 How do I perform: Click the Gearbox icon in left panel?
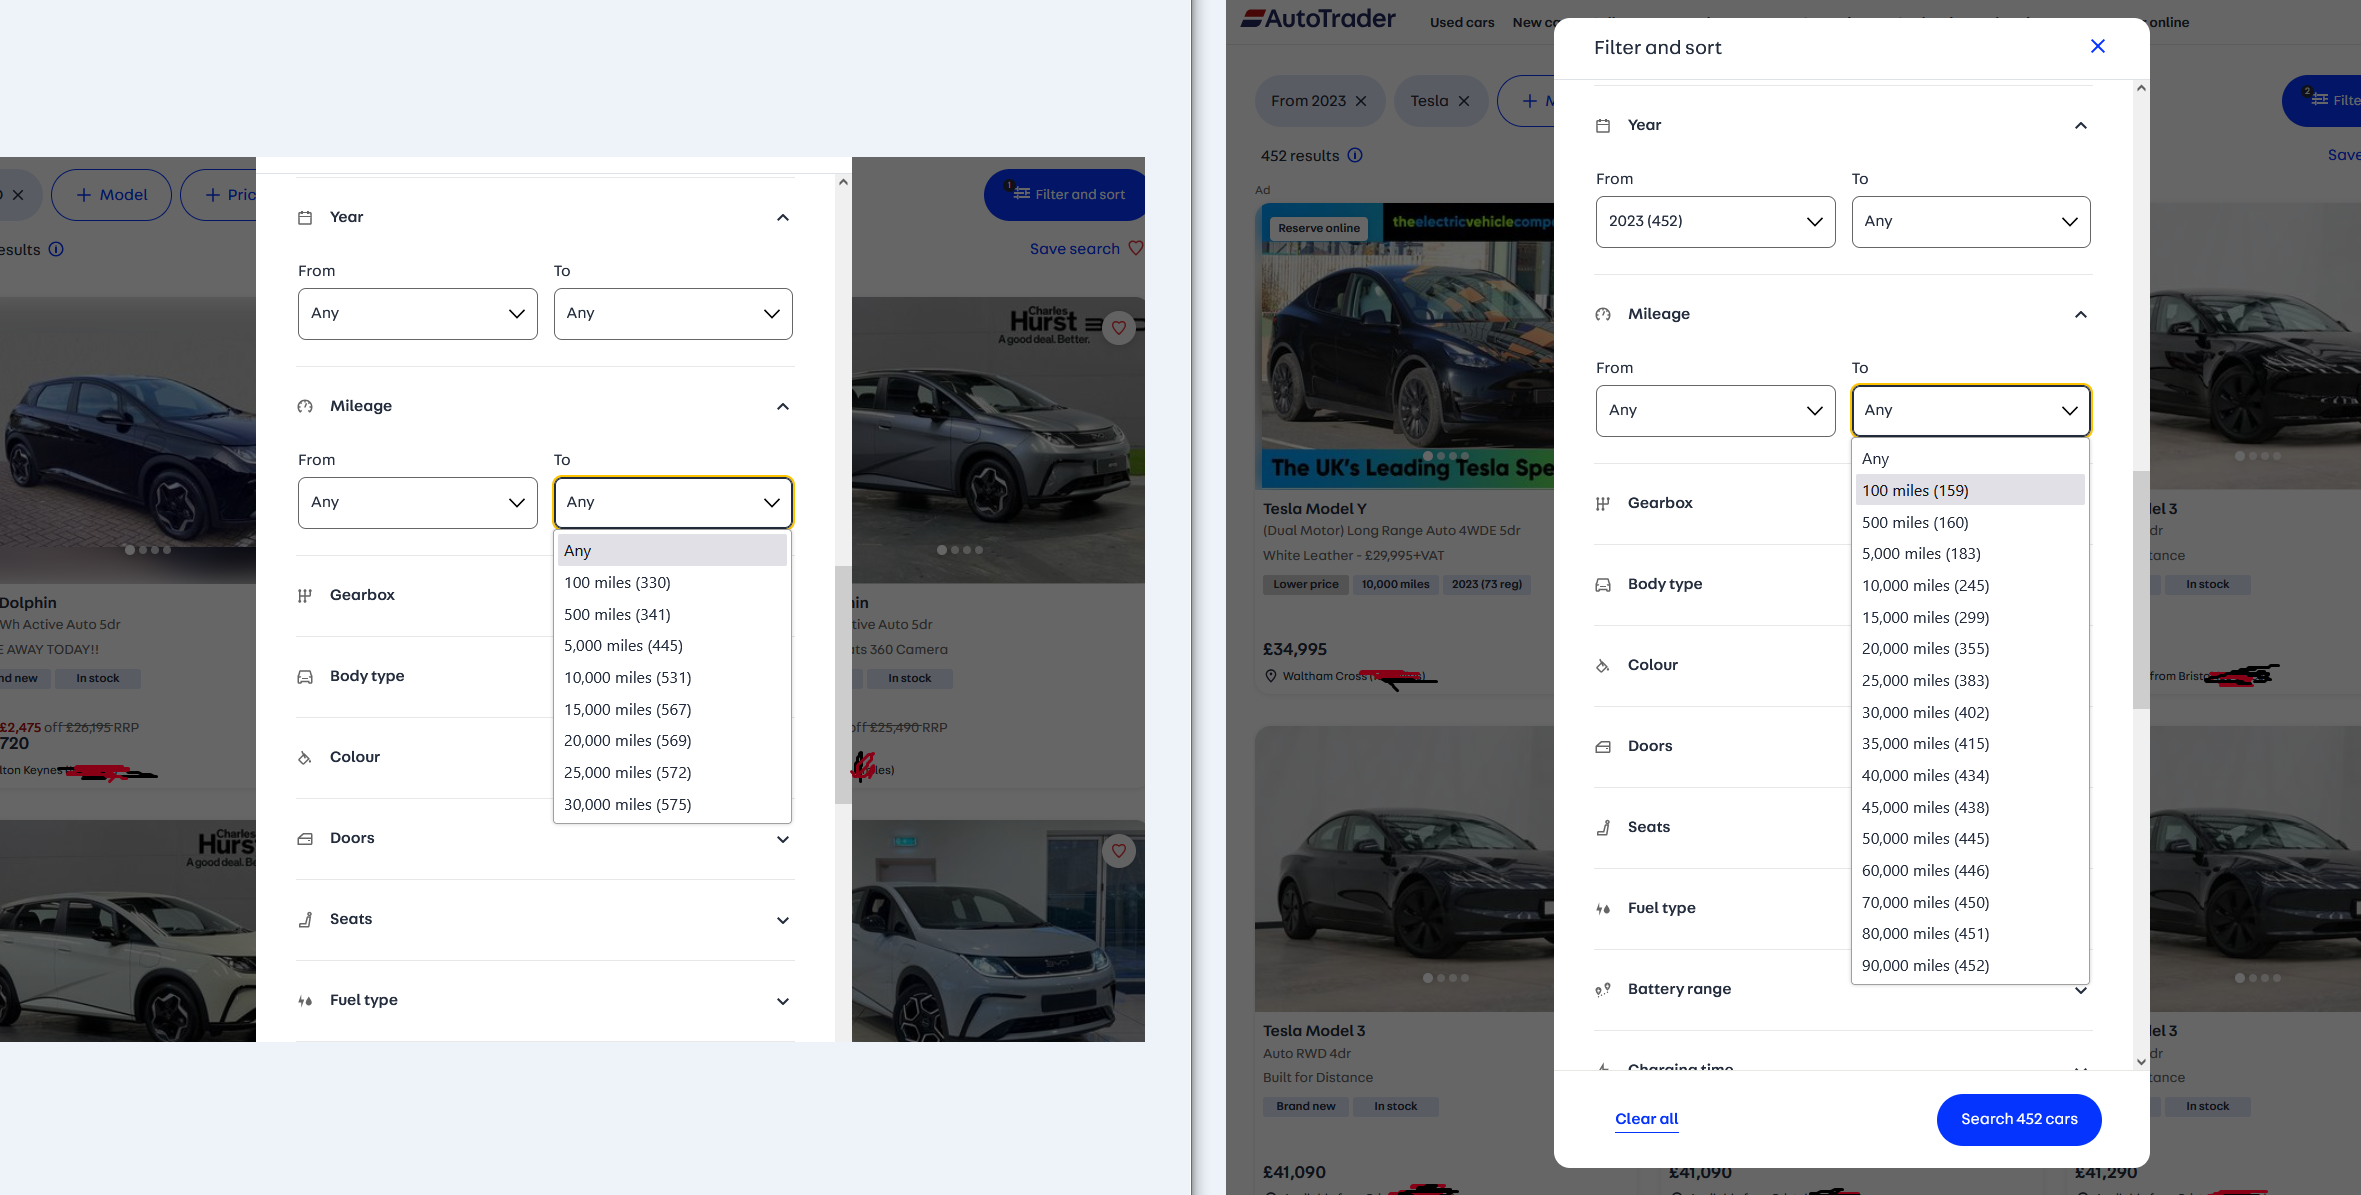305,596
